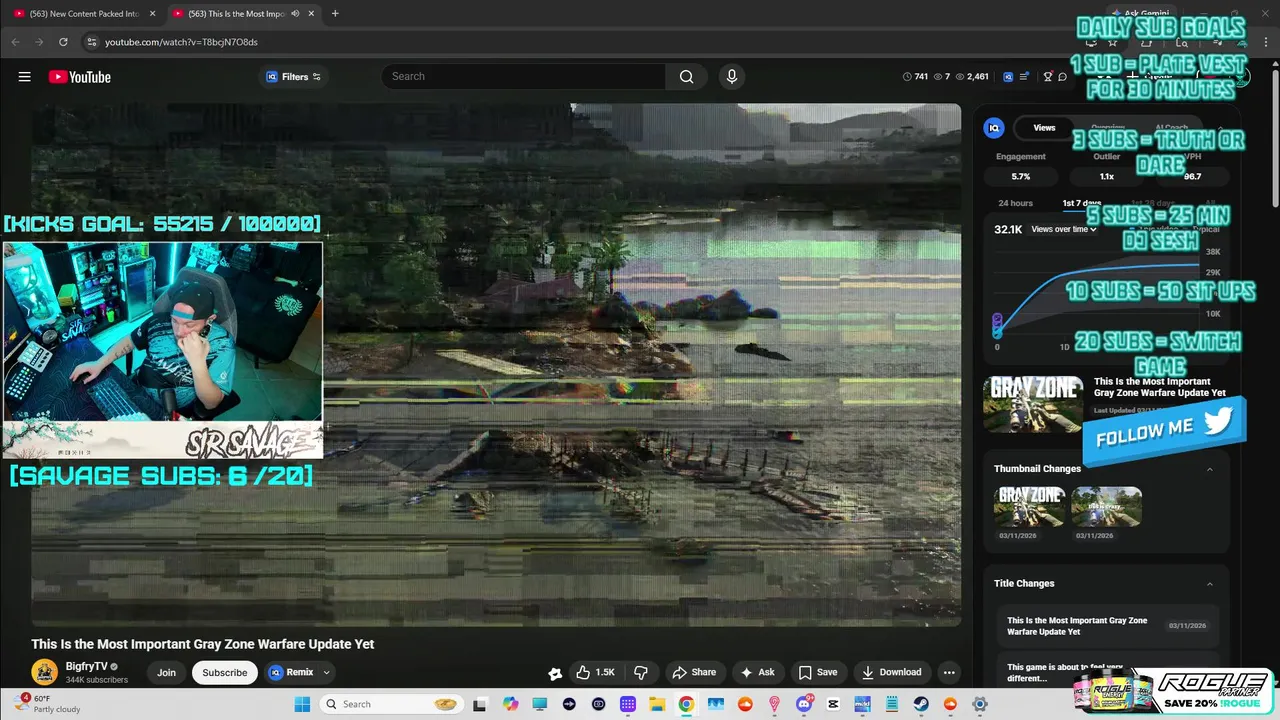Close the first browser tab
Image resolution: width=1280 pixels, height=720 pixels.
click(152, 14)
